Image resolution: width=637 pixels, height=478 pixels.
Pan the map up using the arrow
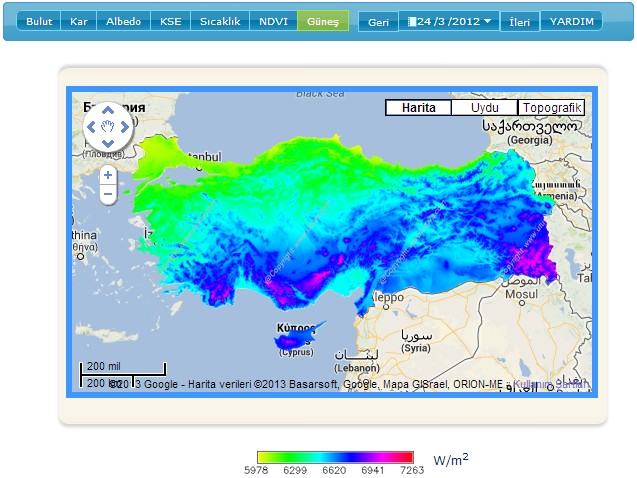tap(108, 111)
